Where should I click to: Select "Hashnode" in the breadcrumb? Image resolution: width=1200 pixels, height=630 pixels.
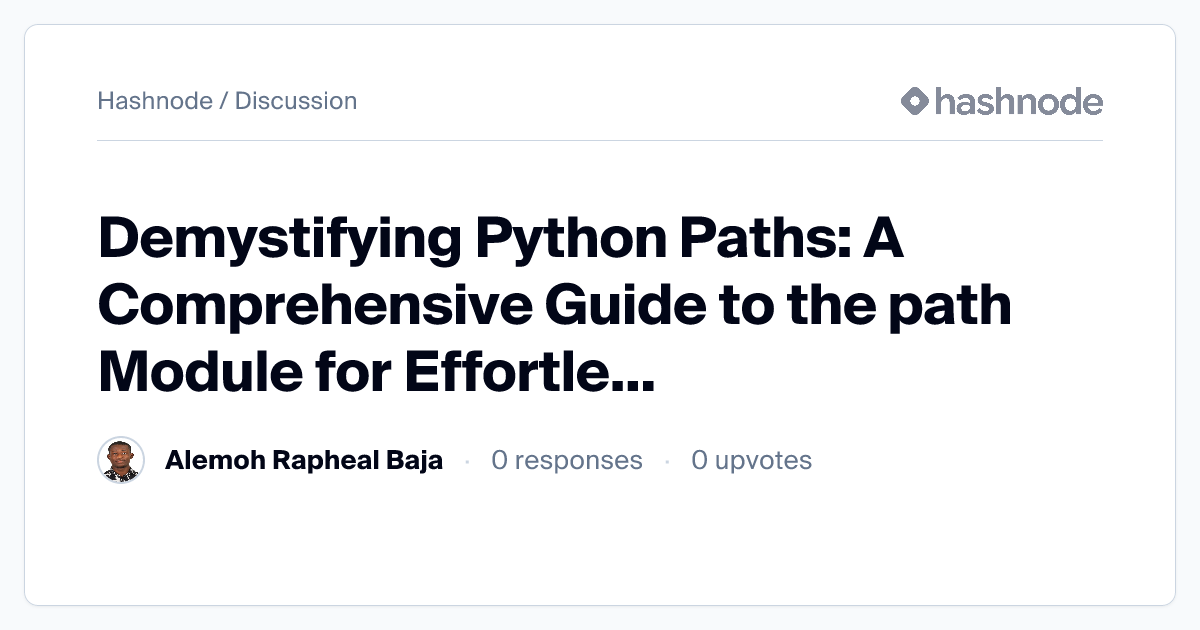[x=155, y=101]
